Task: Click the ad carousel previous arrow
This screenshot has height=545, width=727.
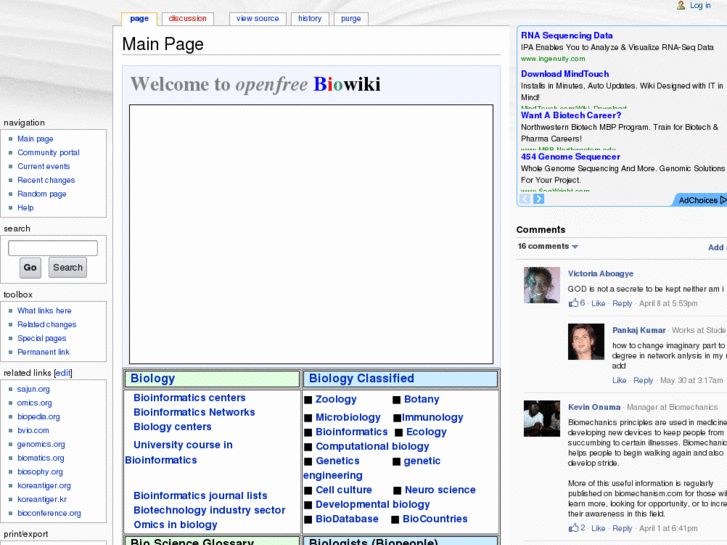Action: click(524, 199)
